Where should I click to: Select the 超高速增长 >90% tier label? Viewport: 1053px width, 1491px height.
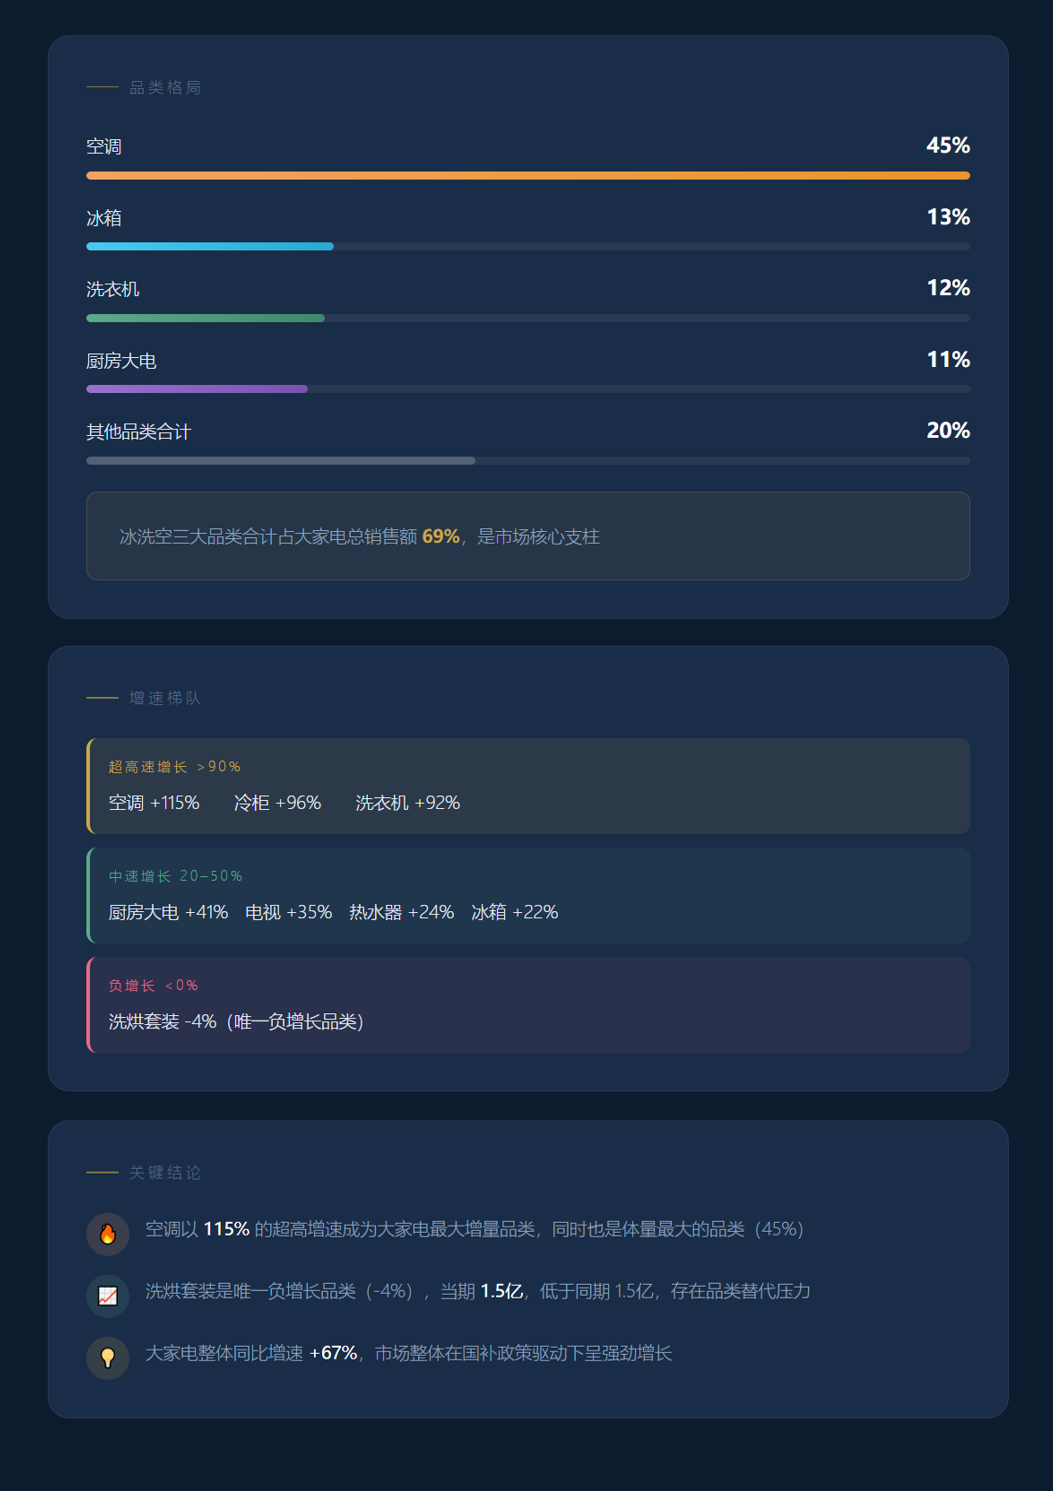(x=175, y=767)
